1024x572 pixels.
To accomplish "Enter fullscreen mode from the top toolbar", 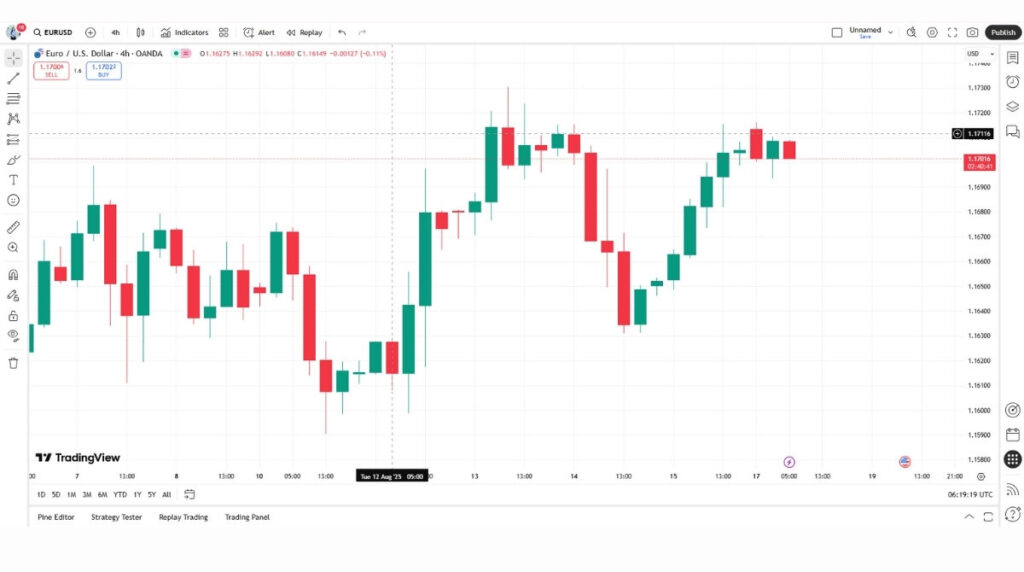I will pyautogui.click(x=952, y=32).
